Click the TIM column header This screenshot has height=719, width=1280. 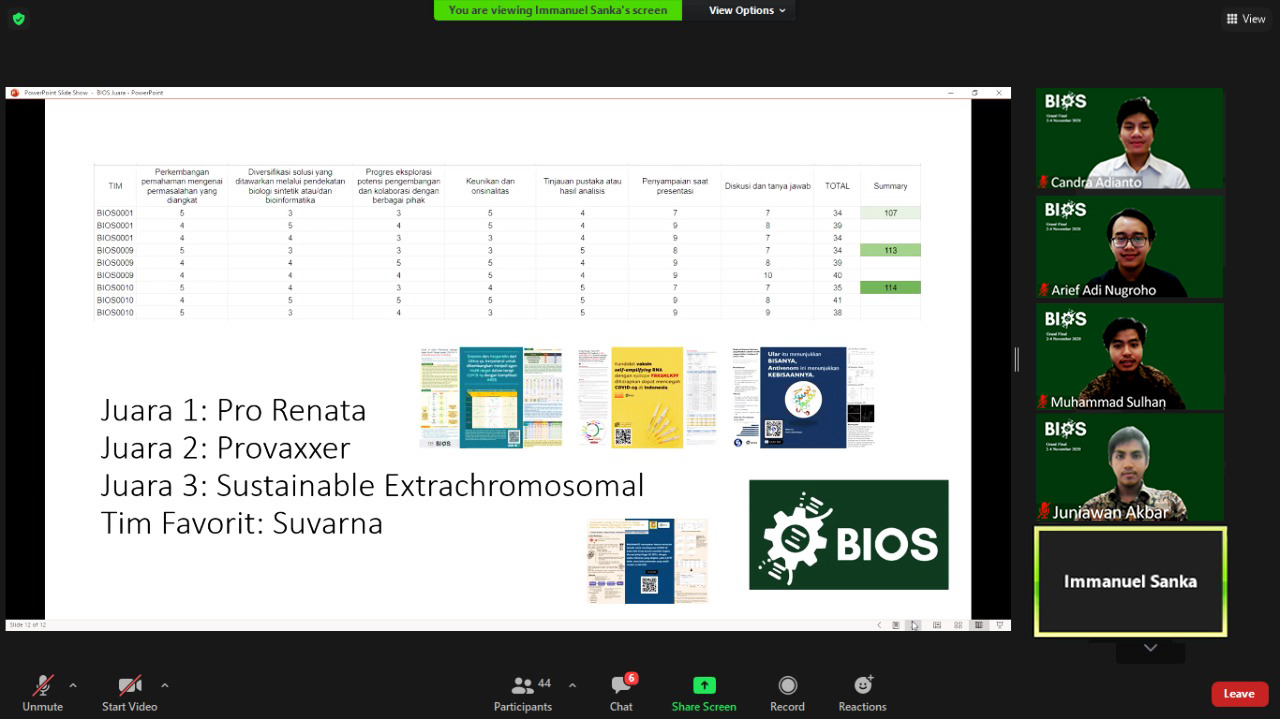[x=115, y=186]
